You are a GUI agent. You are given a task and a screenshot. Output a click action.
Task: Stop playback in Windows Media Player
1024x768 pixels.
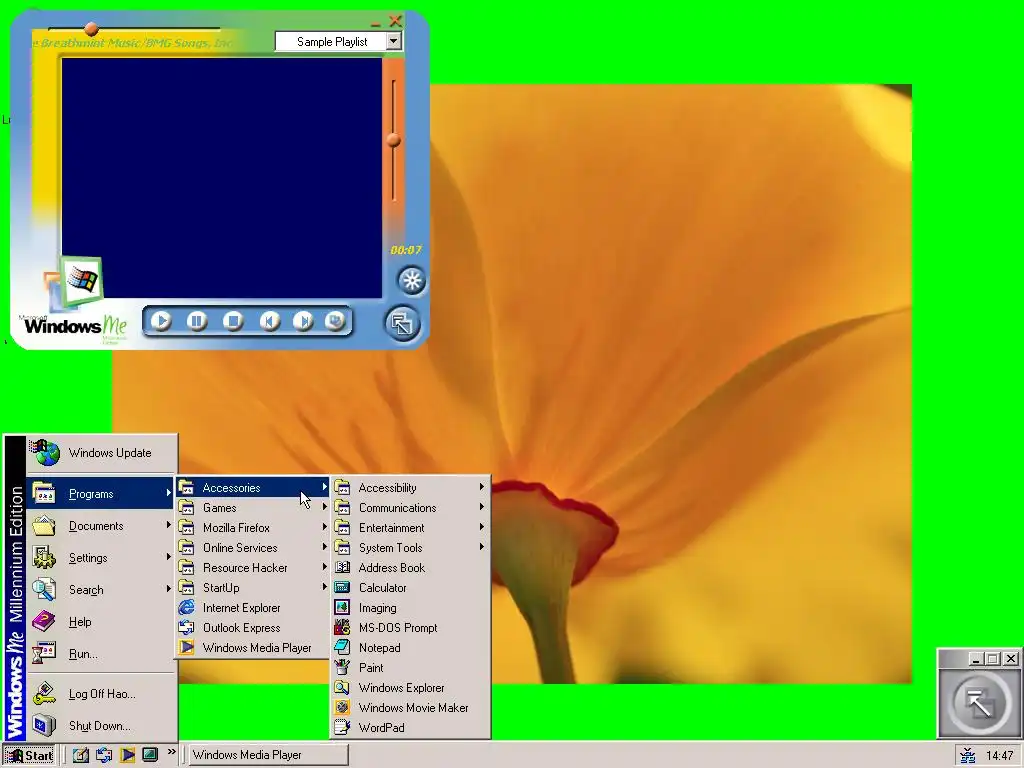coord(233,321)
